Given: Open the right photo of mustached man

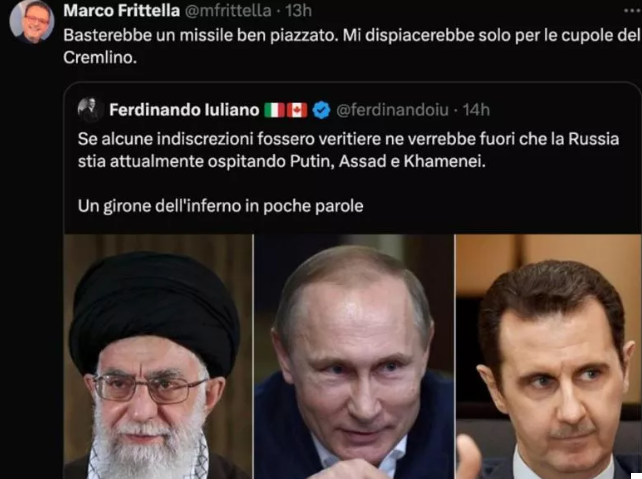Looking at the screenshot, I should point(548,357).
